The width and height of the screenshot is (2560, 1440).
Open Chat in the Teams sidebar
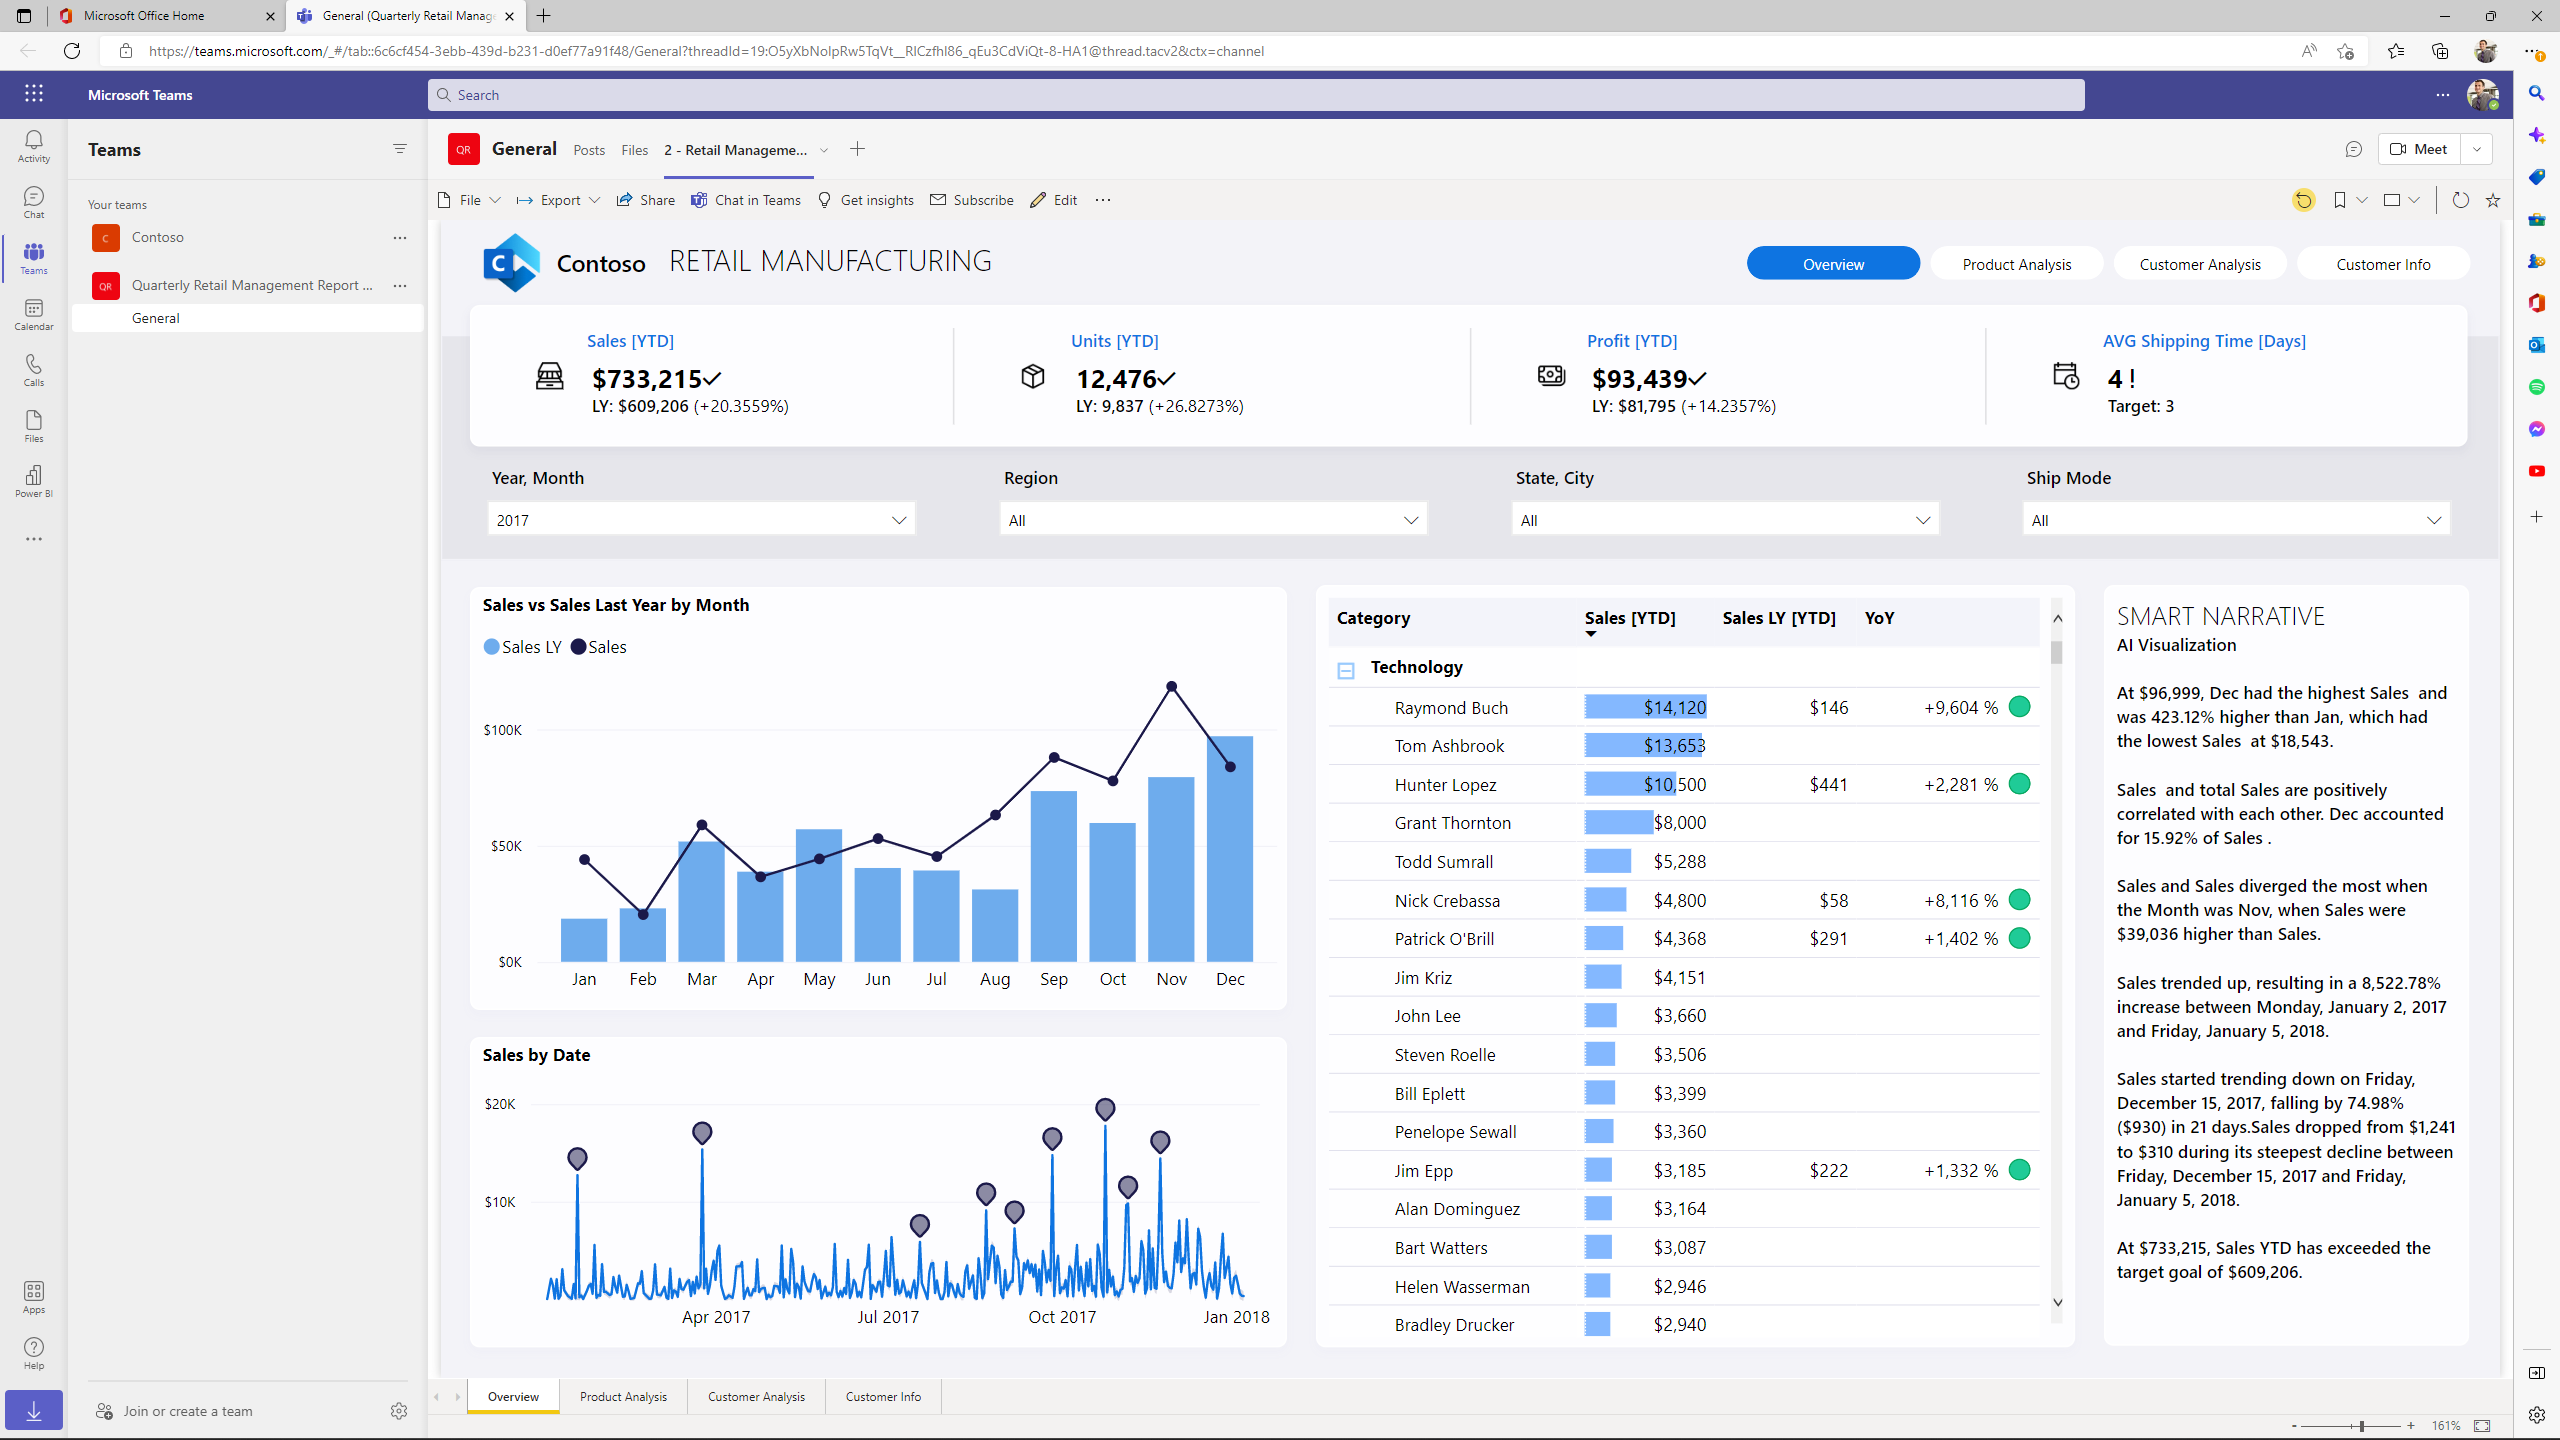tap(33, 202)
